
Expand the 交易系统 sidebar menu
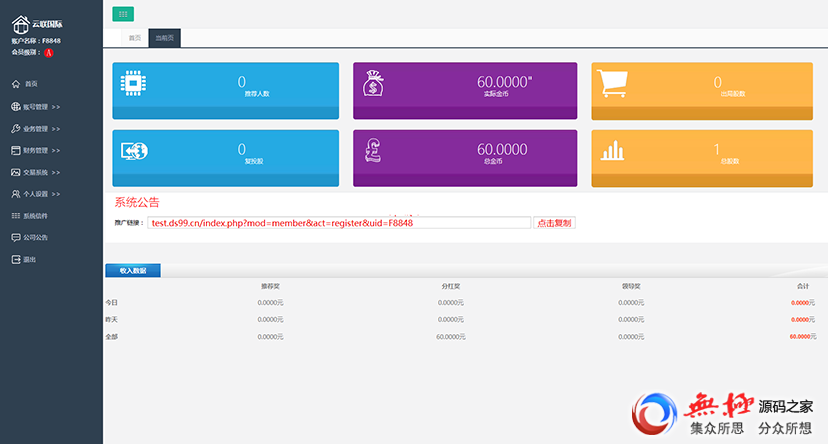point(40,173)
